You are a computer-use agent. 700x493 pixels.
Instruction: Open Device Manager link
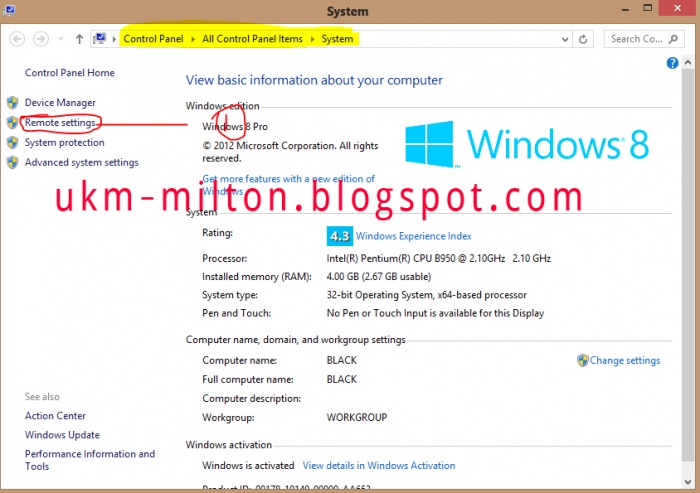click(60, 103)
